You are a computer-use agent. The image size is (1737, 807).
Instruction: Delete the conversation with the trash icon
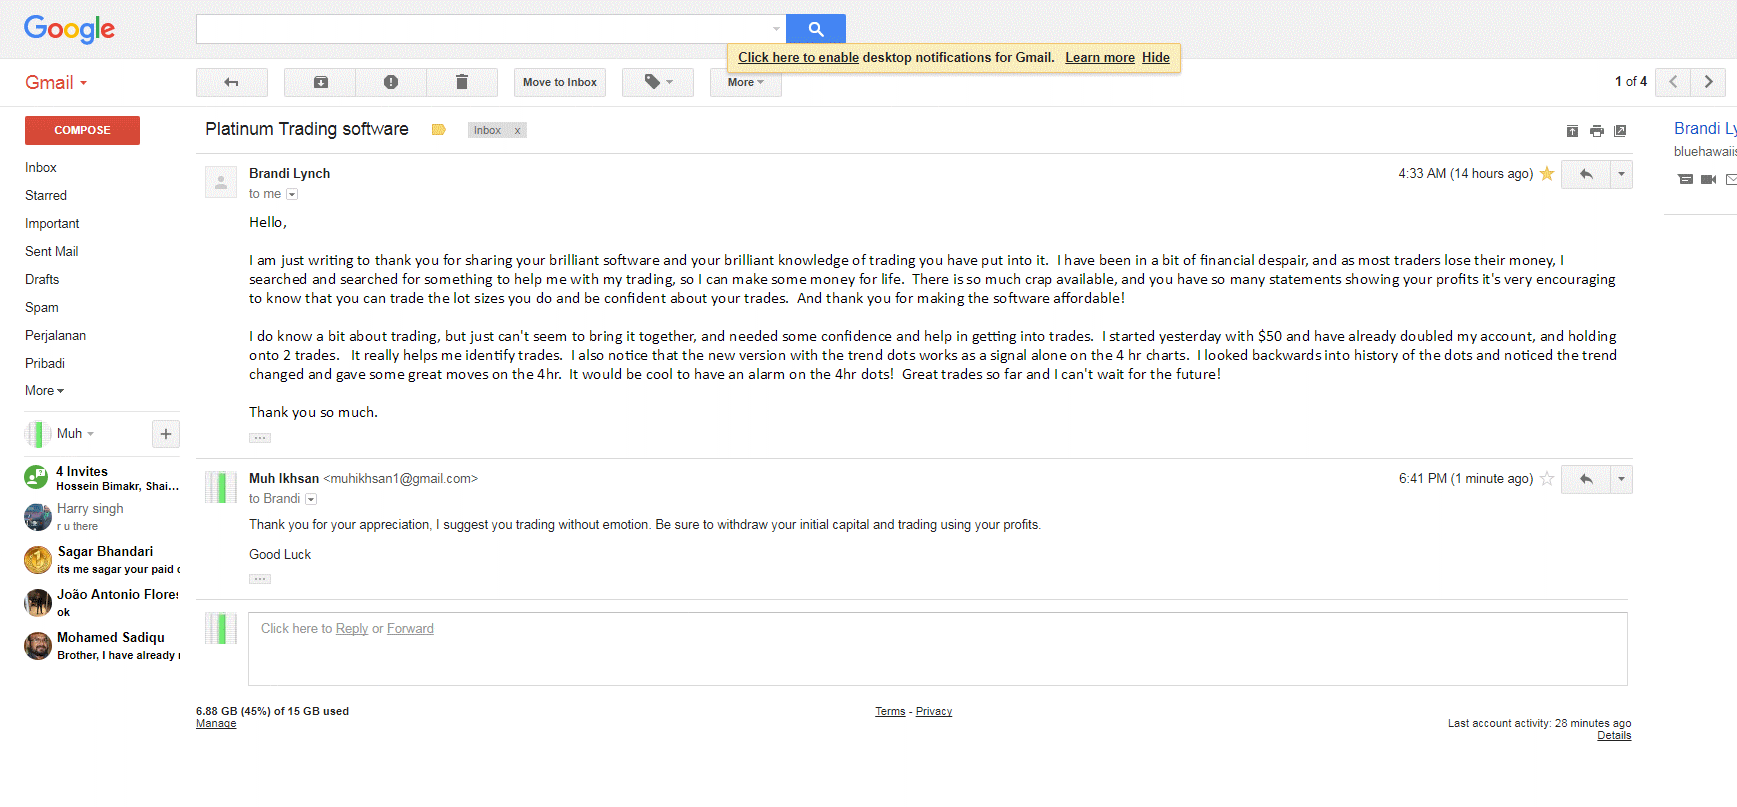coord(462,82)
